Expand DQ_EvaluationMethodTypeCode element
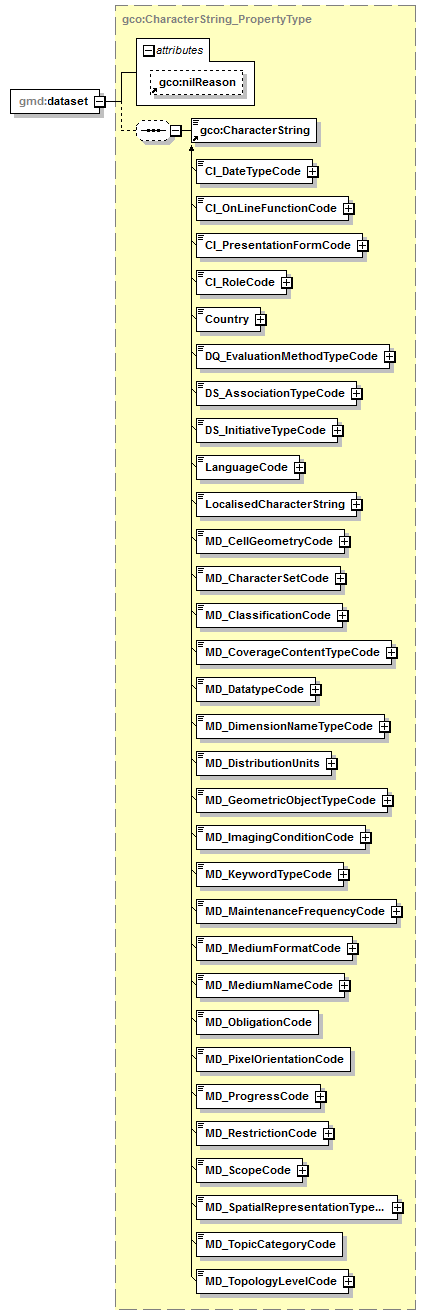The height and width of the screenshot is (1315, 426). [390, 356]
